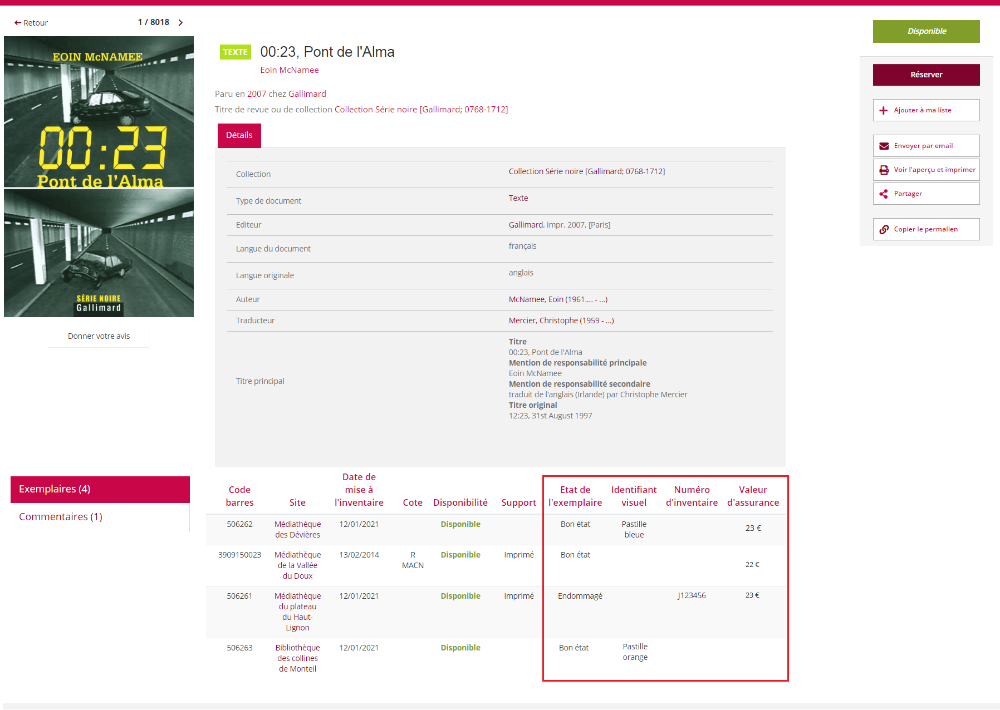Click the green TEXTE document type badge

235,52
